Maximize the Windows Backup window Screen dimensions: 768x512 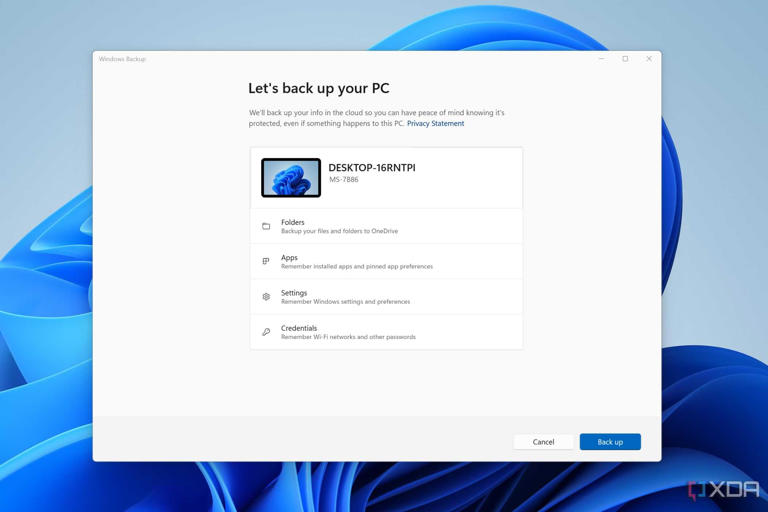pyautogui.click(x=625, y=59)
